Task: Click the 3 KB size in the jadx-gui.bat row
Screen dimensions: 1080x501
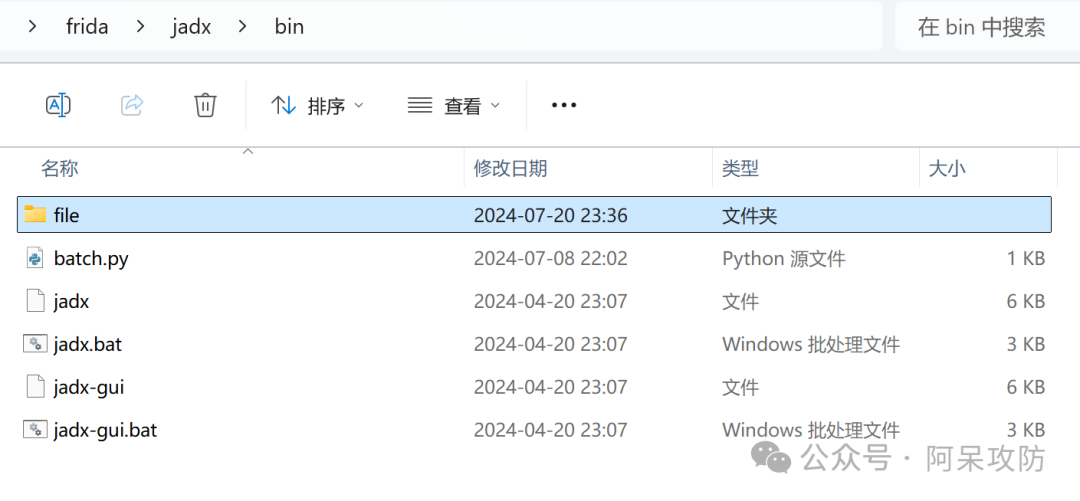Action: tap(1025, 431)
